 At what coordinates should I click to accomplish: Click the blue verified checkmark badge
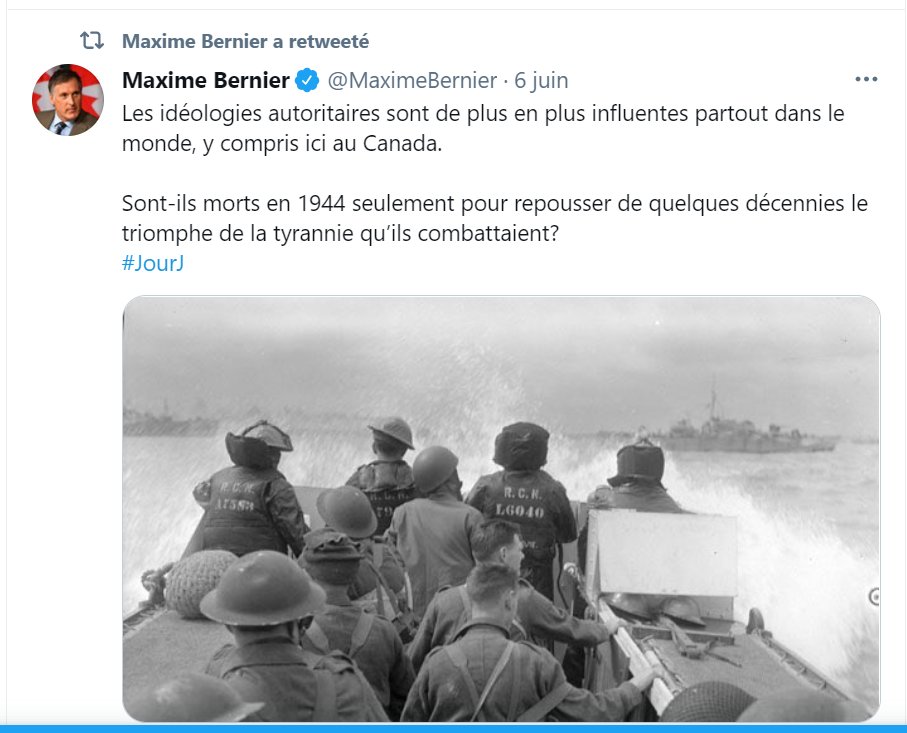(x=307, y=80)
